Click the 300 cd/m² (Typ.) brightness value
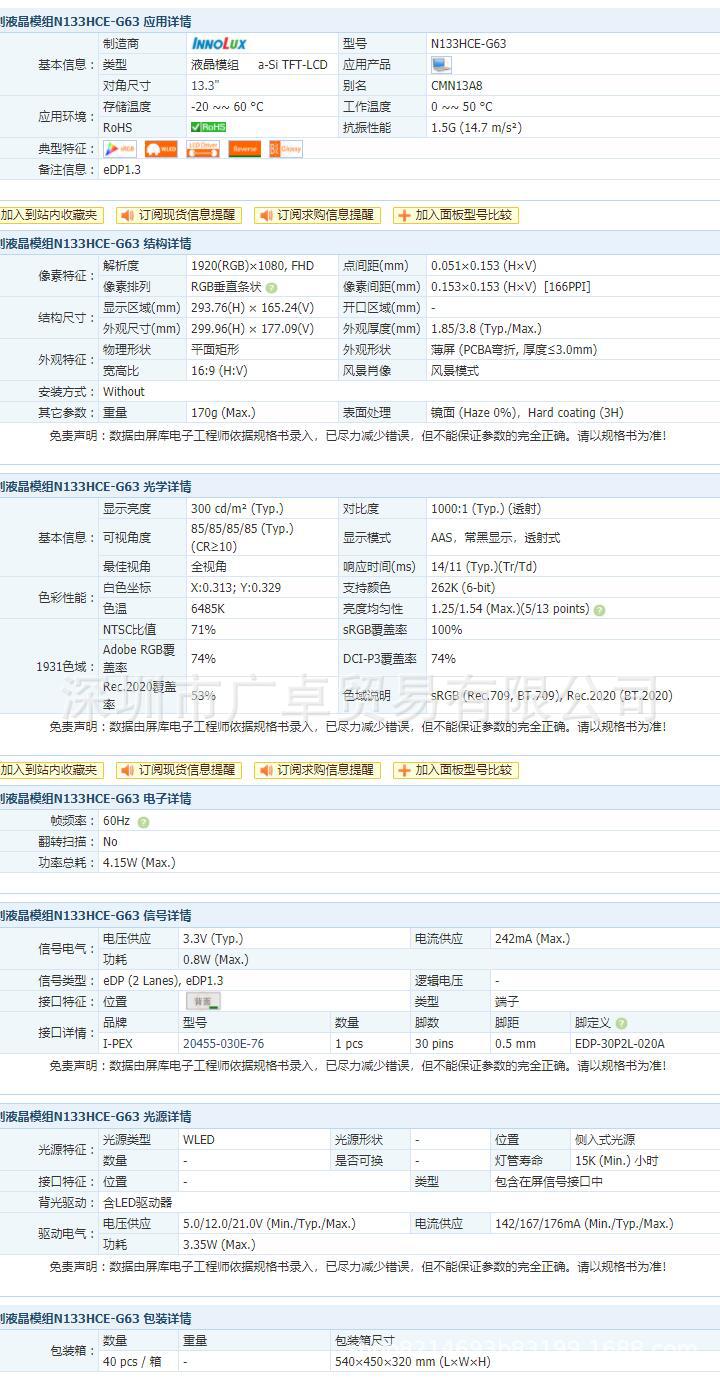720x1378 pixels. [237, 508]
